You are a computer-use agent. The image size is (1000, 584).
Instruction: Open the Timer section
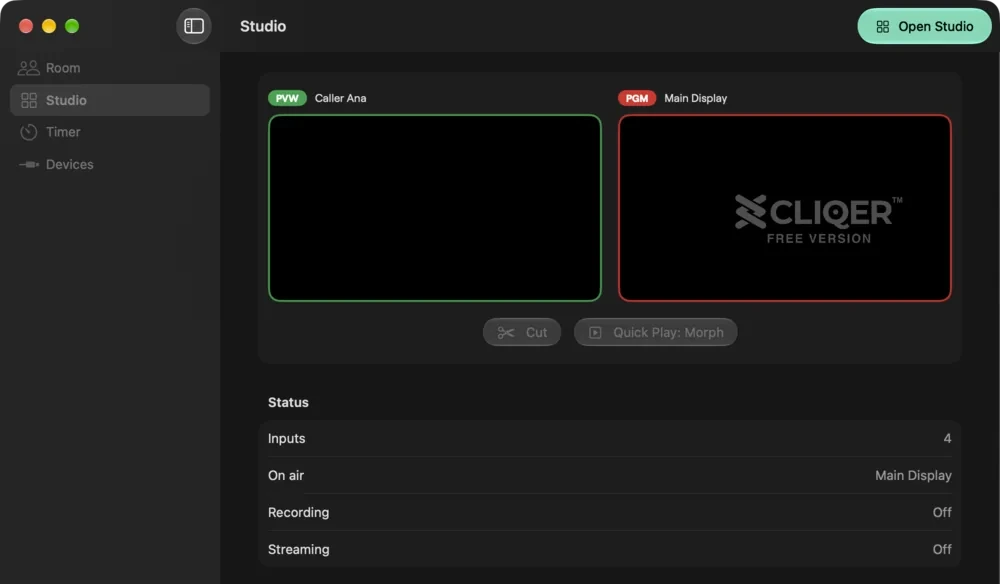[x=110, y=132]
